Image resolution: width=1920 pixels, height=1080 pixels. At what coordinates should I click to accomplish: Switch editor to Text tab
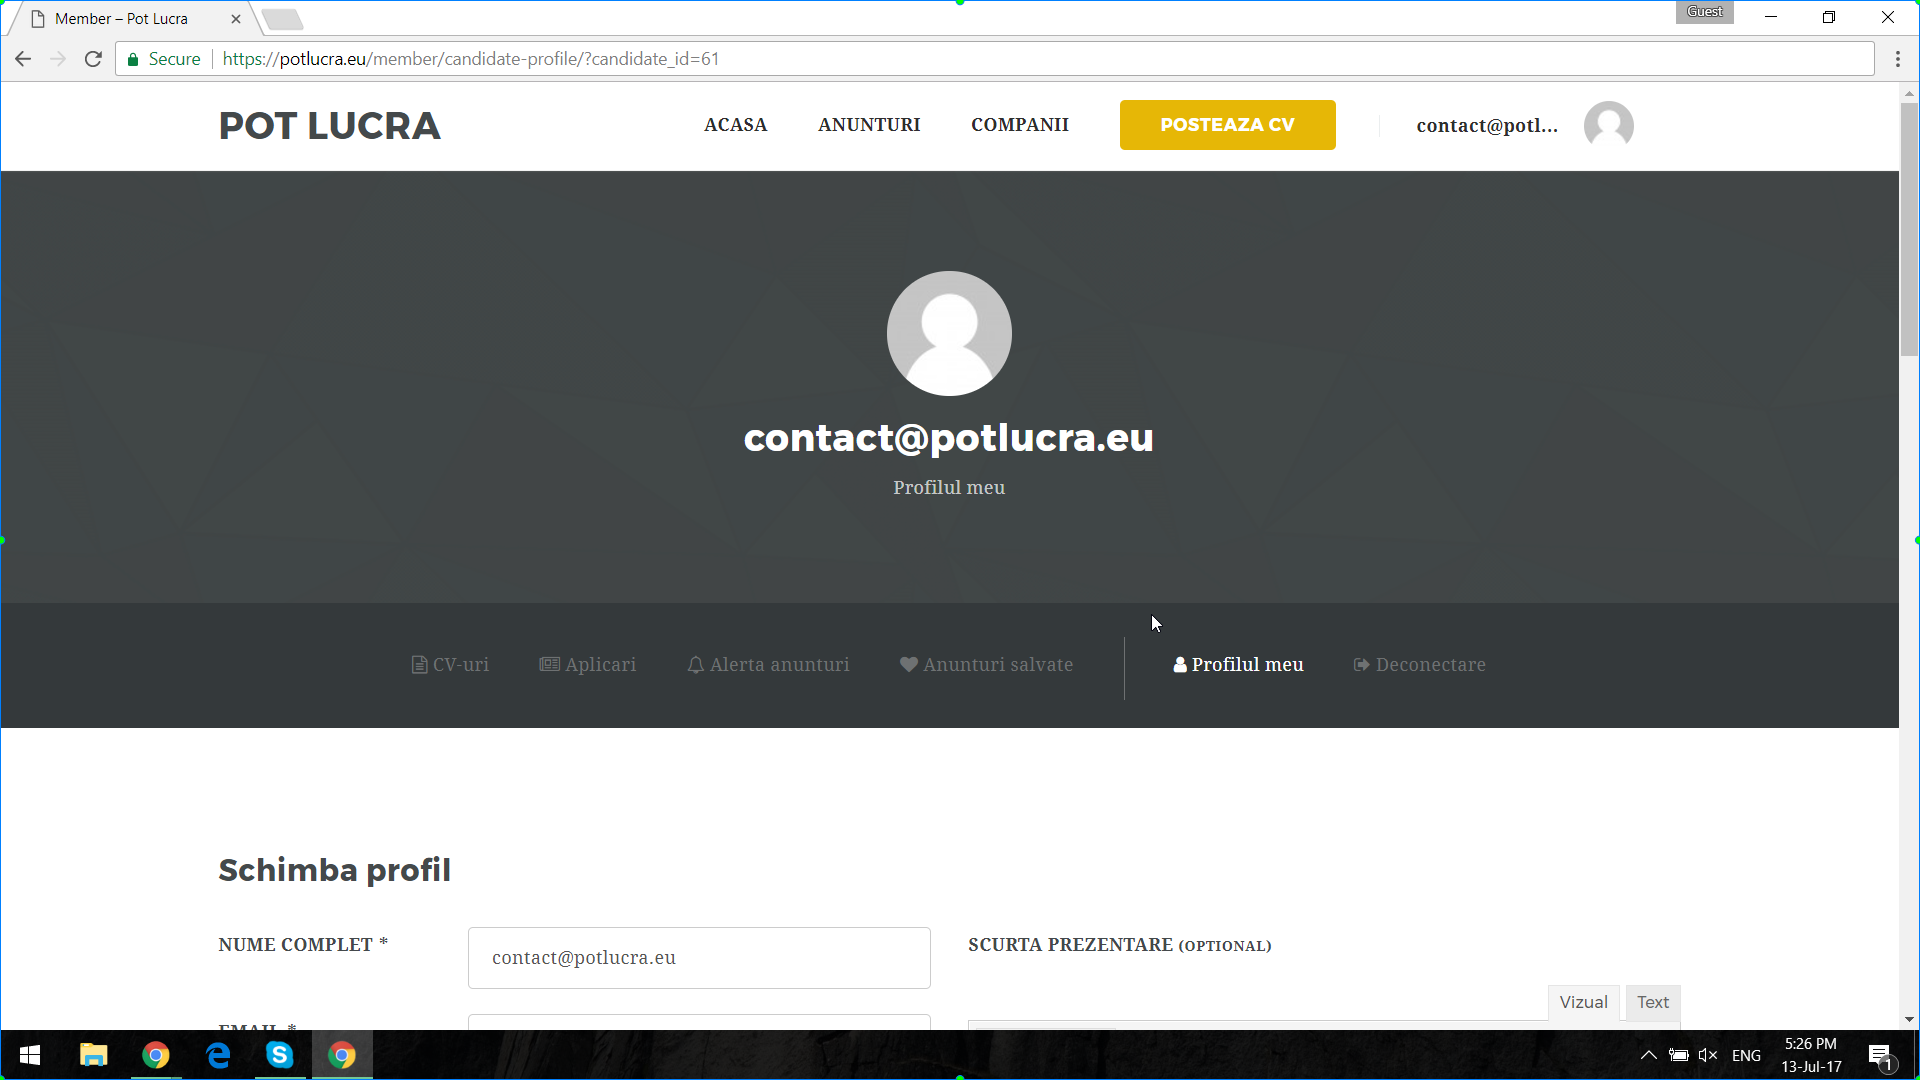[x=1652, y=1002]
